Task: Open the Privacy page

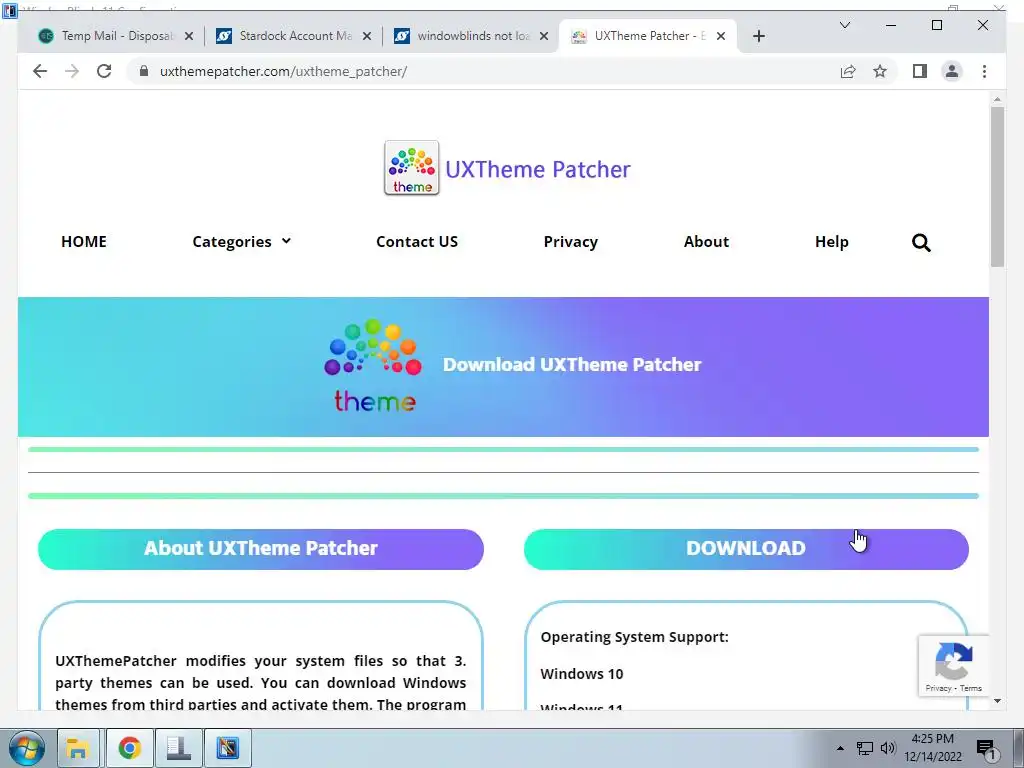Action: click(571, 242)
